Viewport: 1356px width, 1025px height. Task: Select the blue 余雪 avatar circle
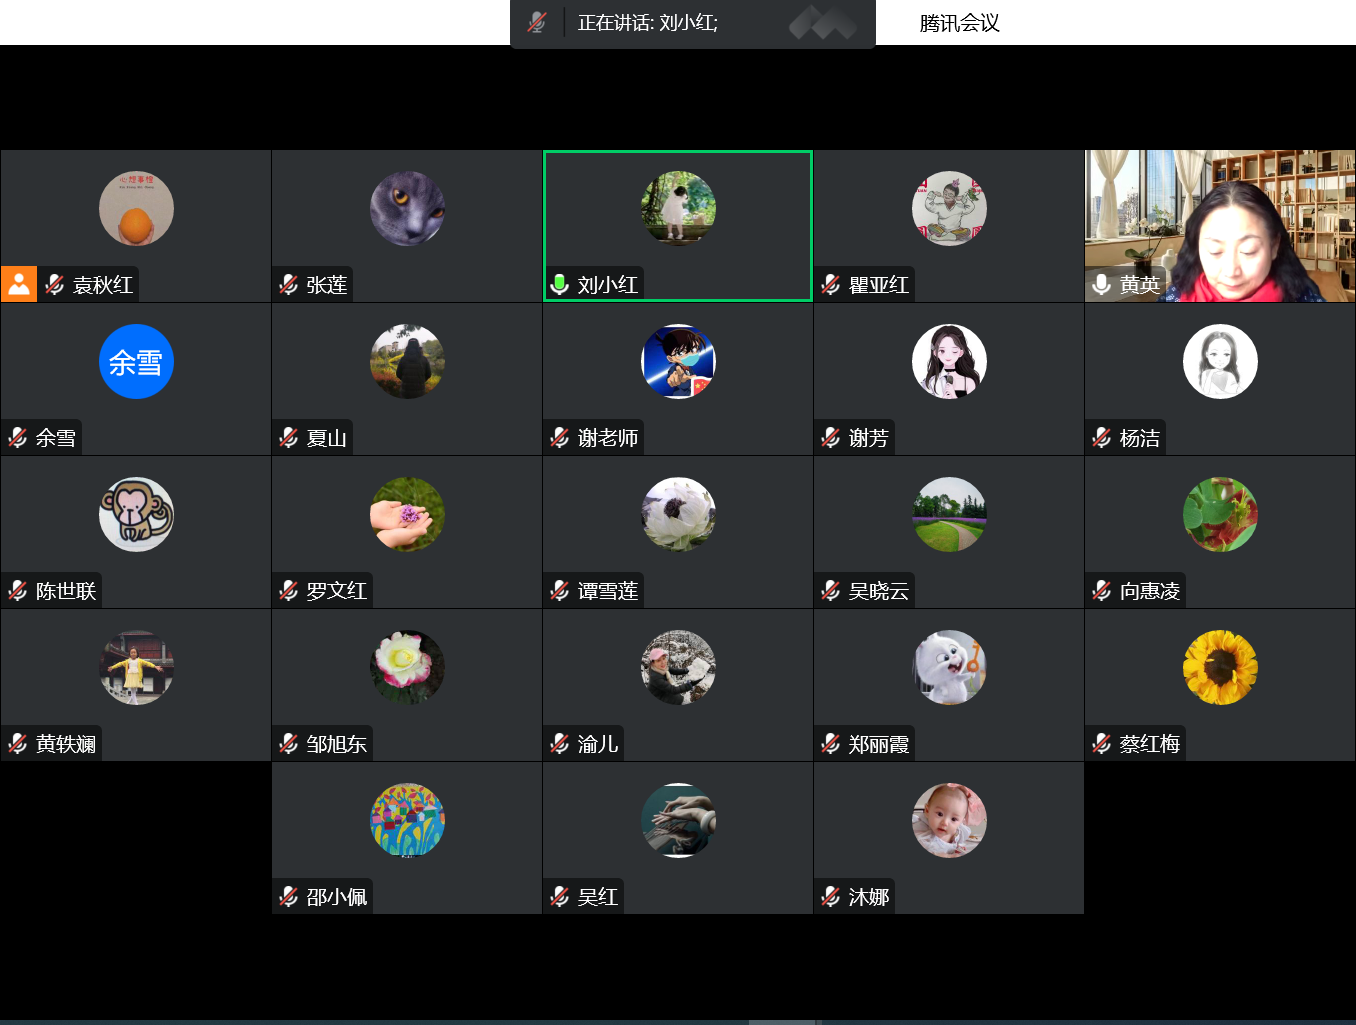coord(136,361)
